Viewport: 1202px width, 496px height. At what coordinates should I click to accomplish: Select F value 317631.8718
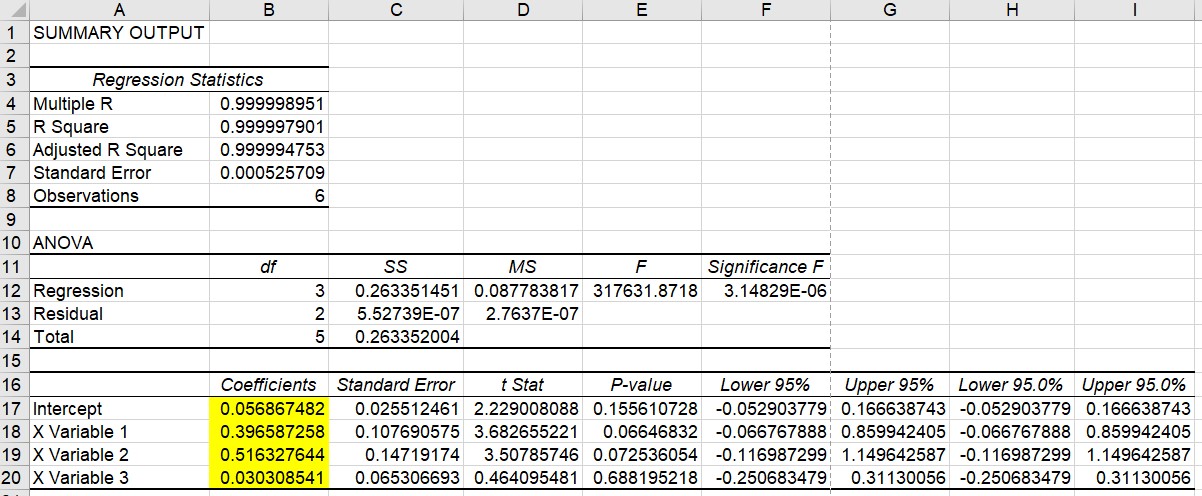pos(642,290)
